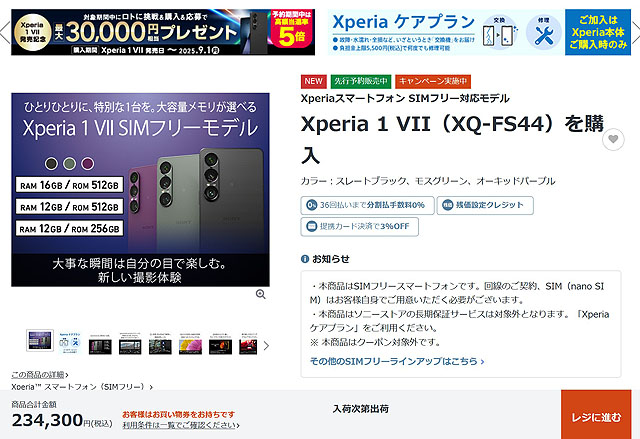Open その他のSIMフリーラインアップはこちら link
Image resolution: width=640 pixels, height=439 pixels.
coord(397,361)
